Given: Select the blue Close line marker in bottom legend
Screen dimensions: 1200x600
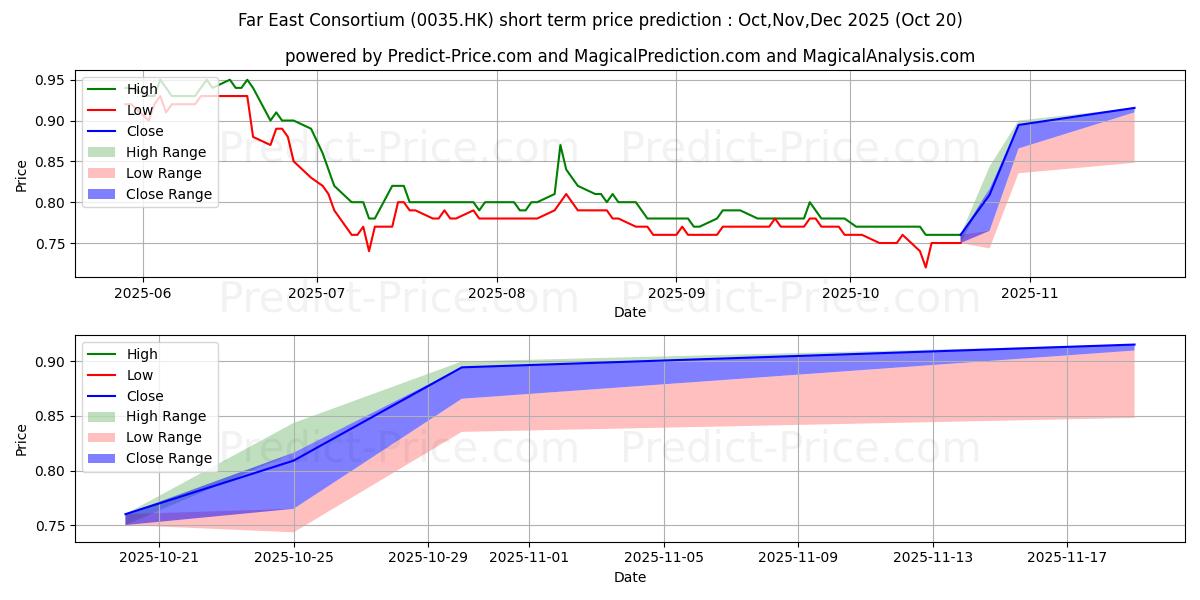Looking at the screenshot, I should (x=104, y=396).
